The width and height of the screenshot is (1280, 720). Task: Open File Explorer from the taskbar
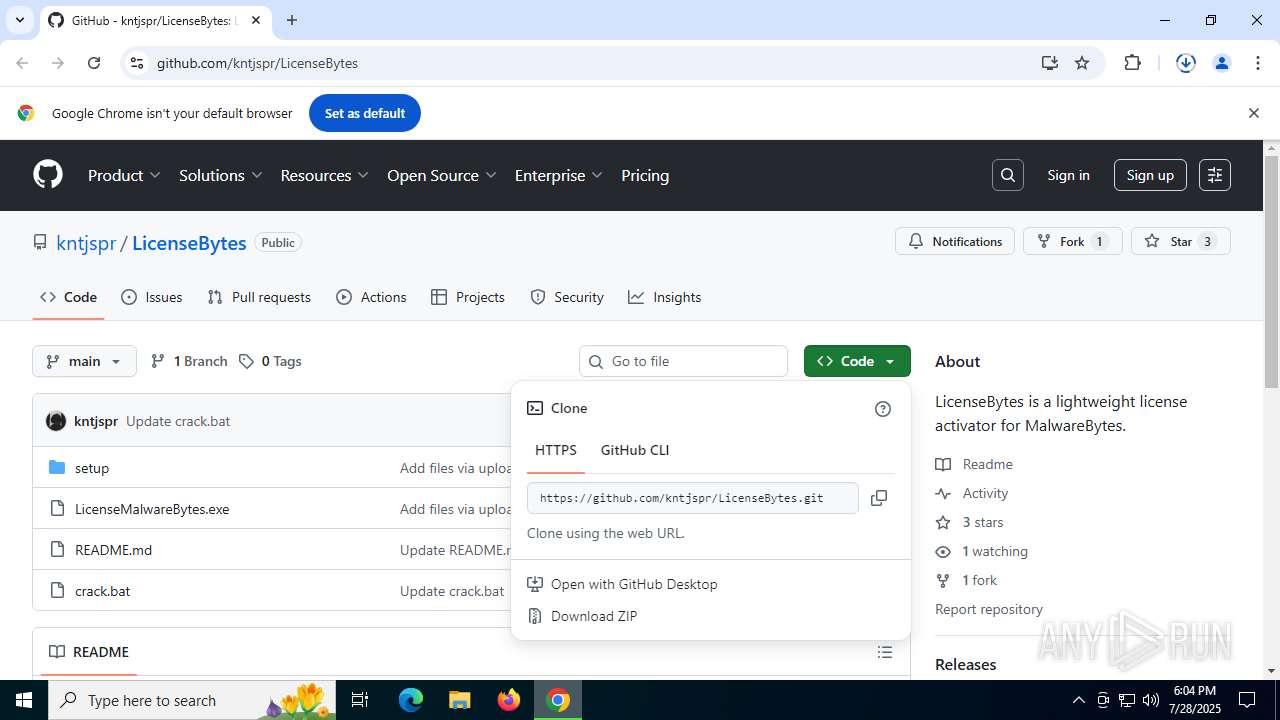click(459, 700)
